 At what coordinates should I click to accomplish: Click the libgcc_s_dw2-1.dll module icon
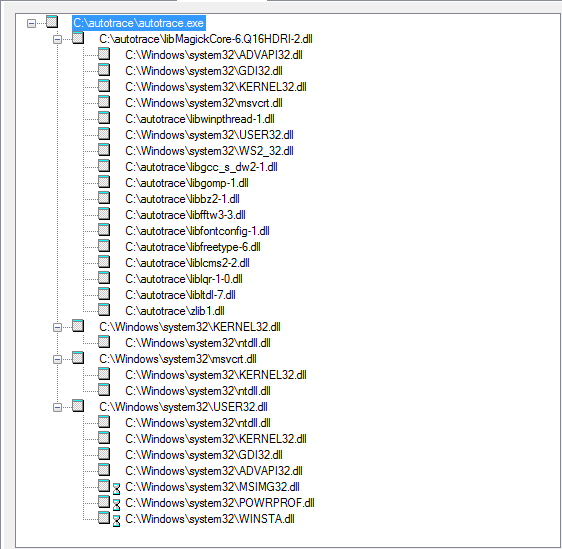(x=104, y=166)
